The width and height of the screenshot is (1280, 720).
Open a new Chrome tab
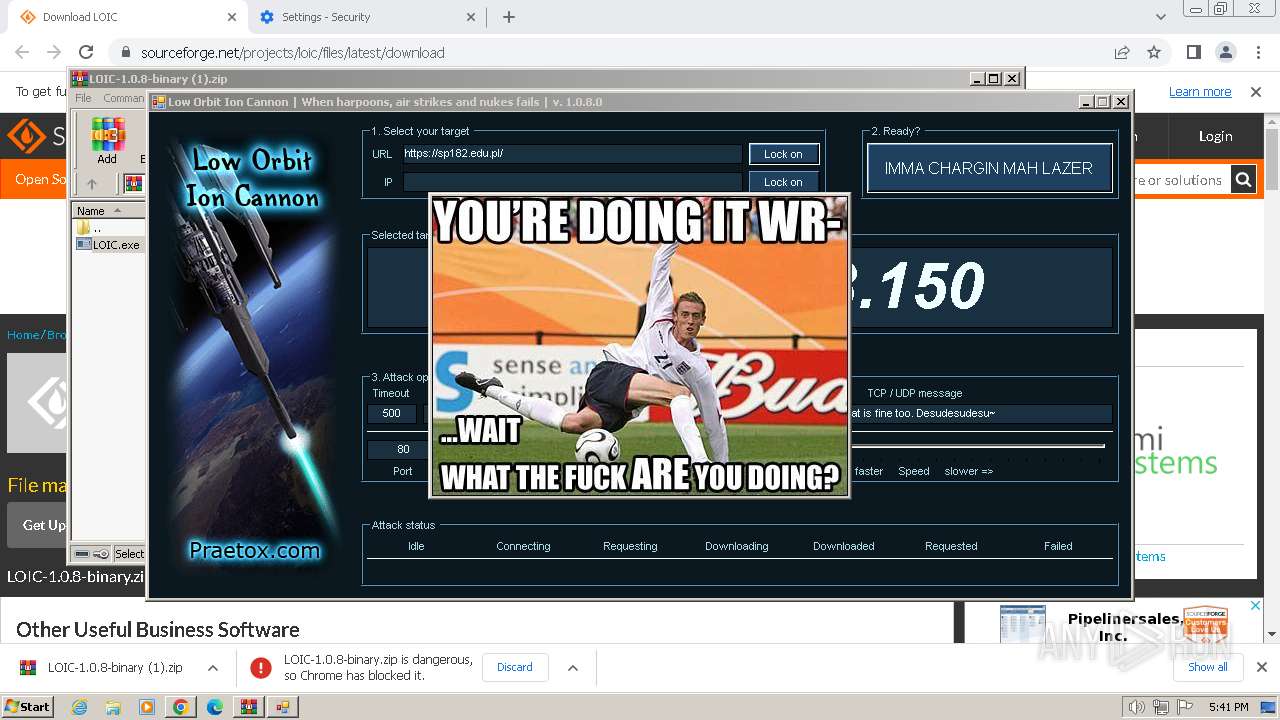508,17
